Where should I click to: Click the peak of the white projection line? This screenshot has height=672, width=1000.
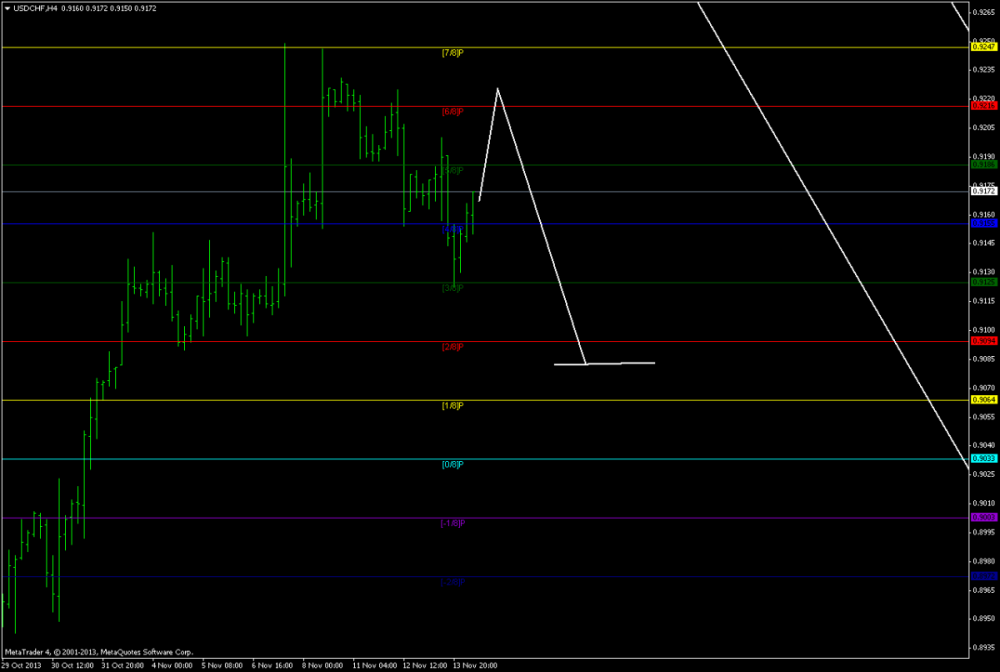tap(497, 90)
